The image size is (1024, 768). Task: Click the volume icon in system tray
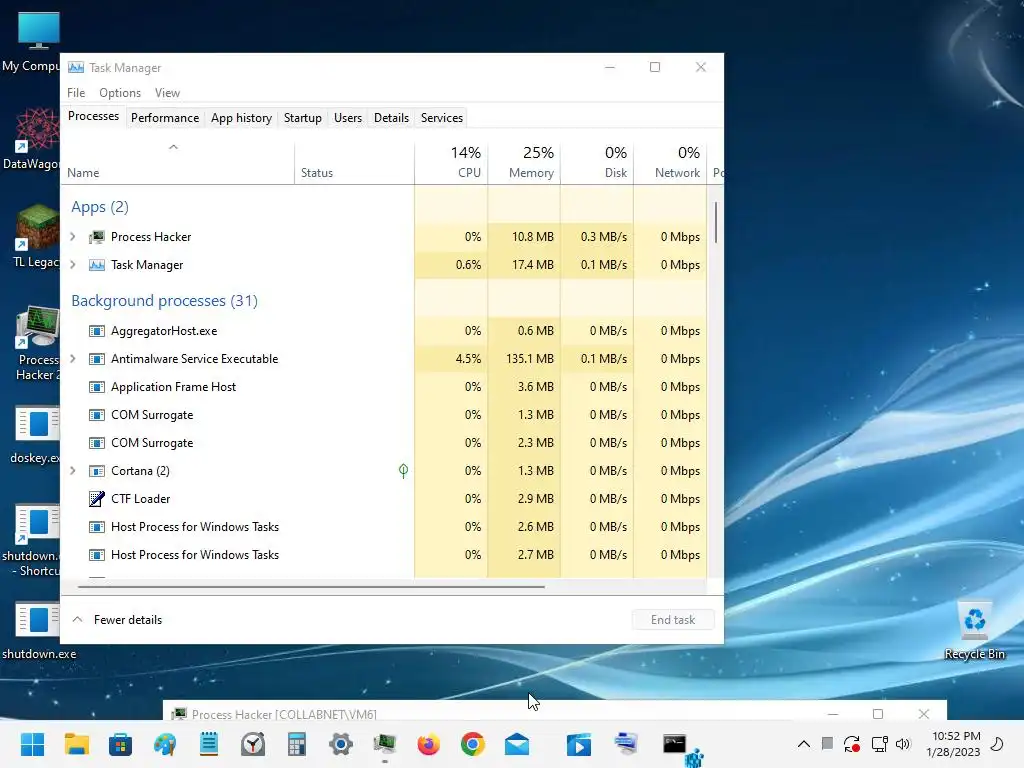(903, 744)
